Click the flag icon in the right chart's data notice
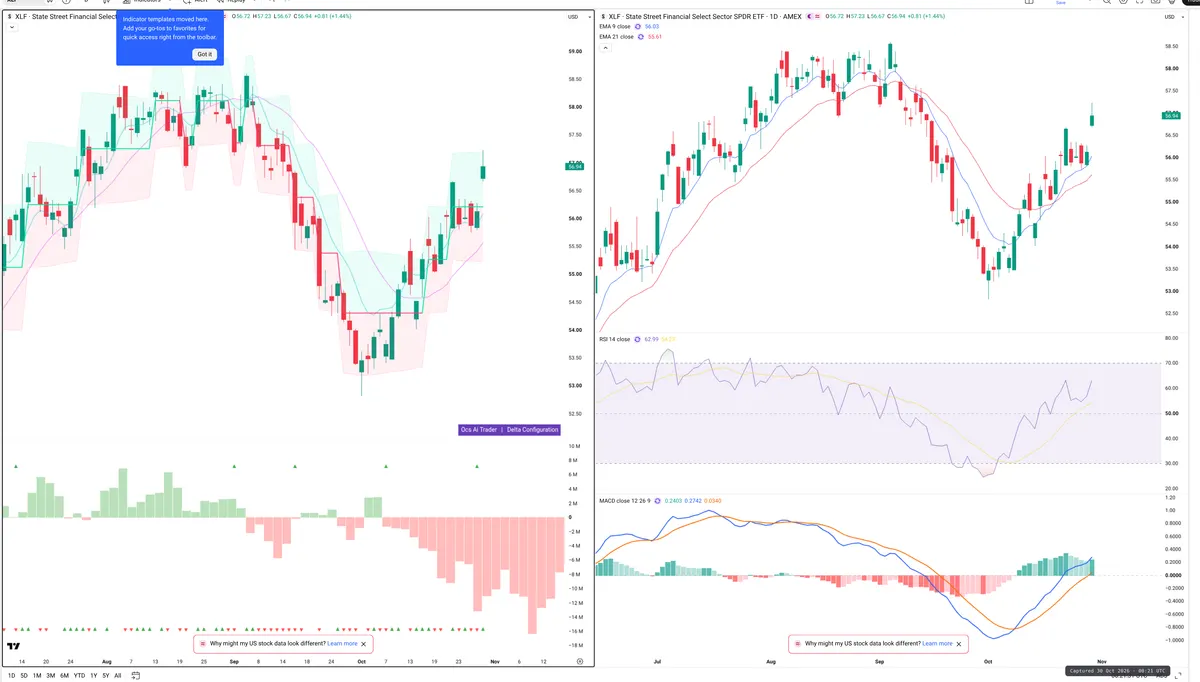The width and height of the screenshot is (1200, 682). pos(797,644)
